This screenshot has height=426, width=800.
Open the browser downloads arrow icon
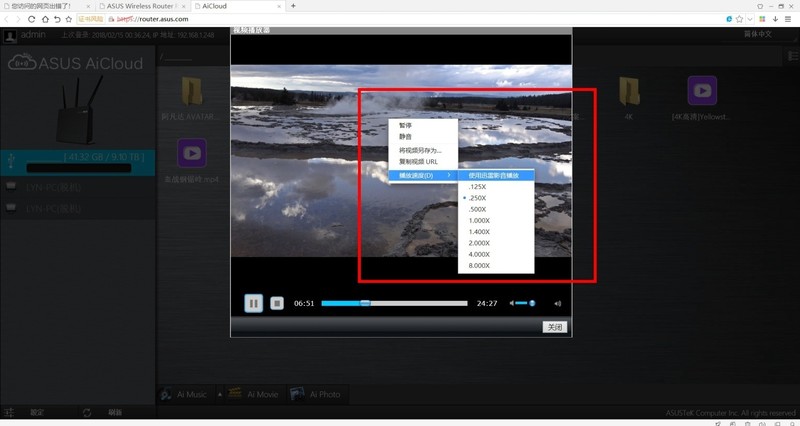775,19
